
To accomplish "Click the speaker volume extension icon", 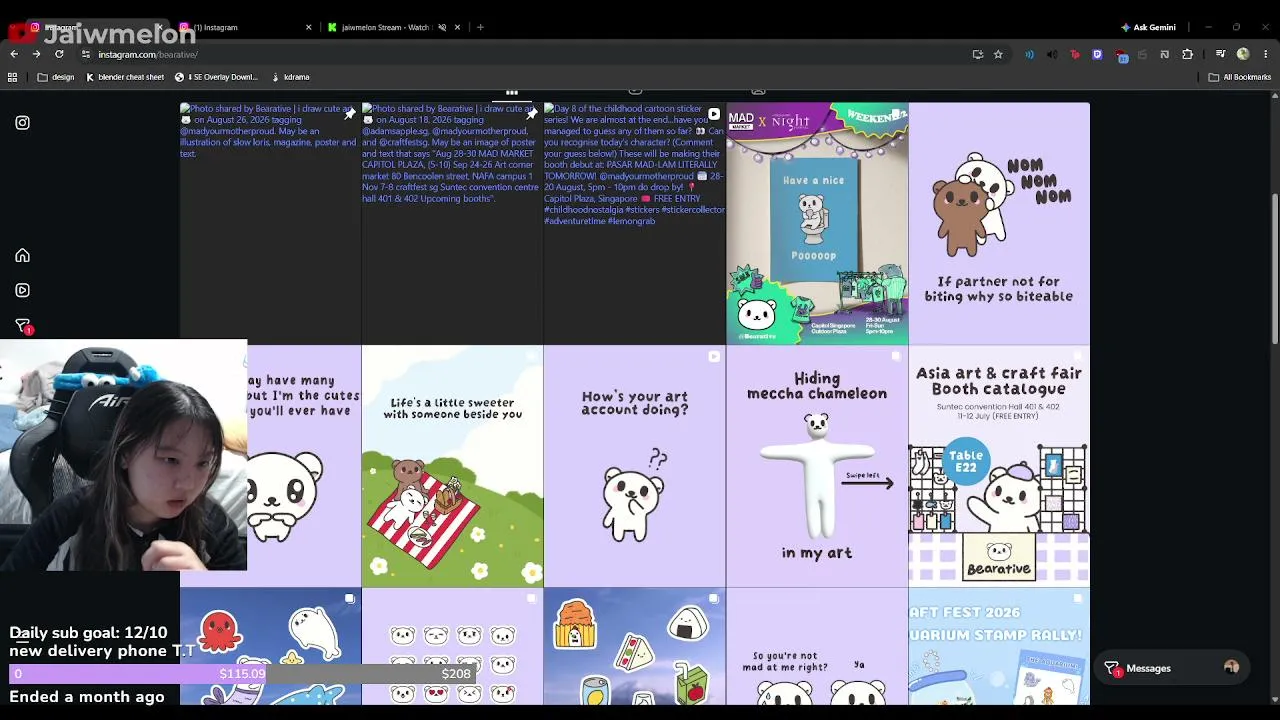I will coord(1052,54).
